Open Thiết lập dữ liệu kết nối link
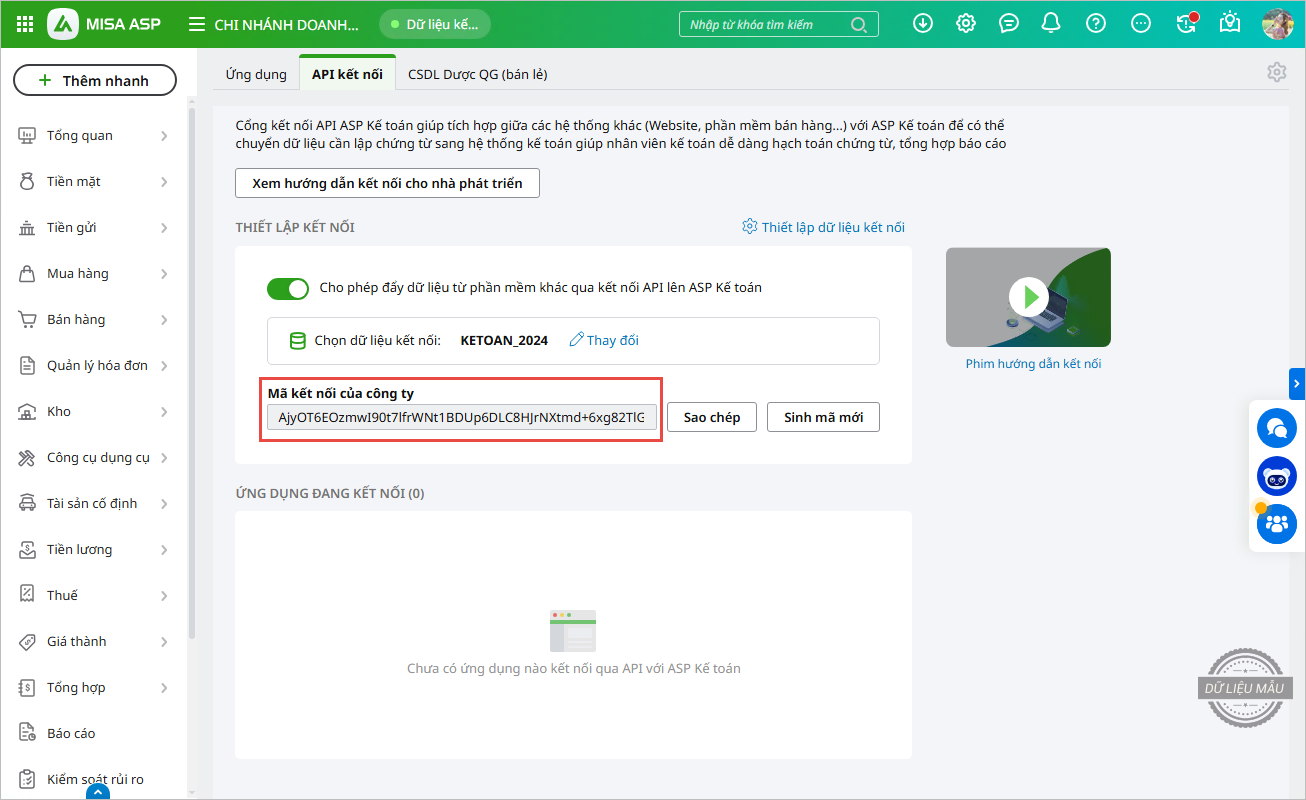The width and height of the screenshot is (1306, 800). (x=823, y=227)
